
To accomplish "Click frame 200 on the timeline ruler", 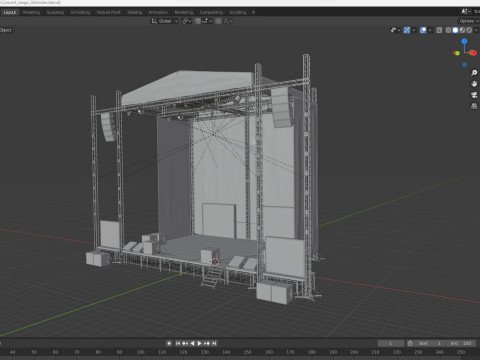I will (354, 352).
